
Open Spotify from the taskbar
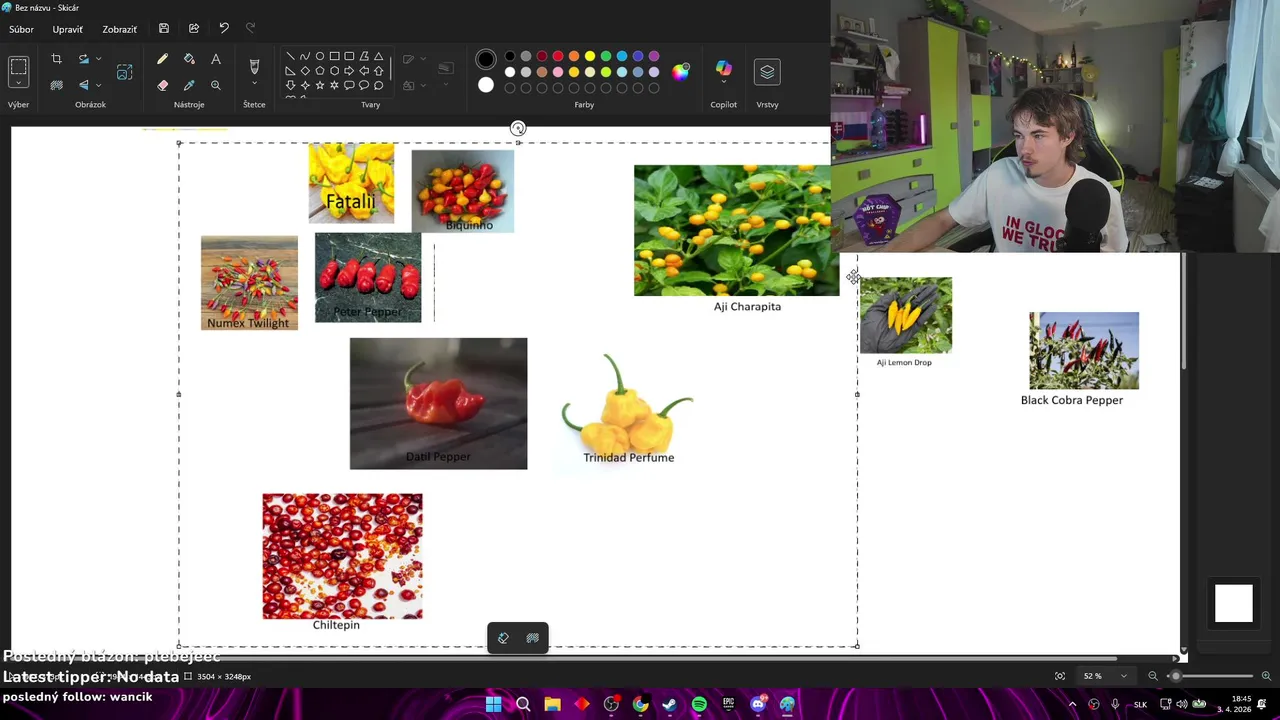click(699, 705)
